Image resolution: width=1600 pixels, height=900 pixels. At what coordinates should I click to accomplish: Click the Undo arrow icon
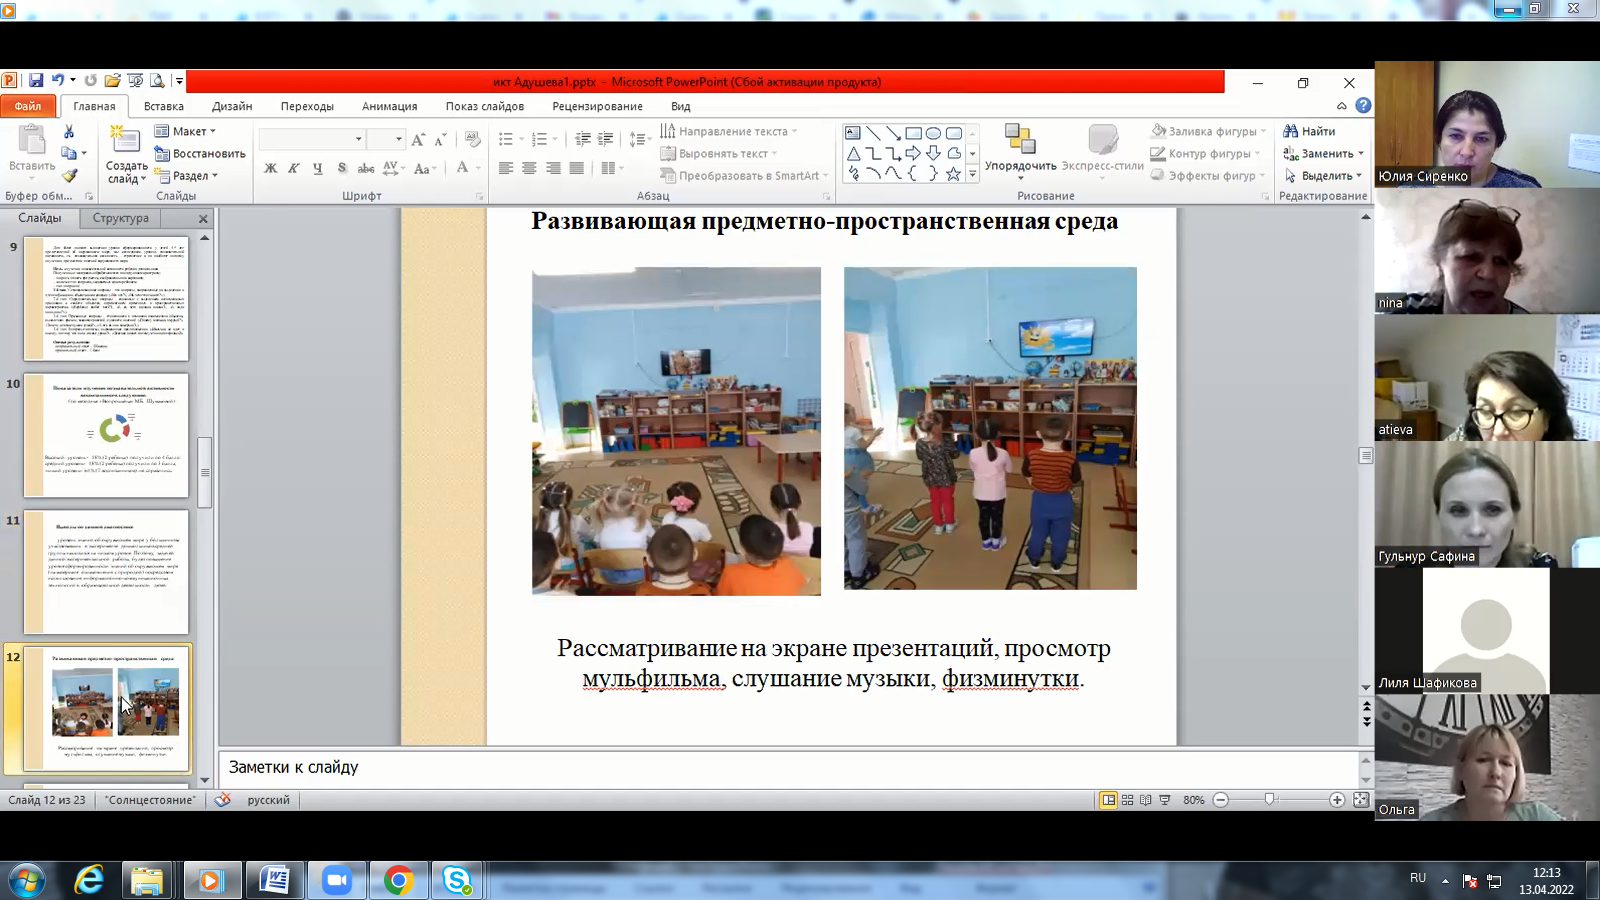pos(58,81)
